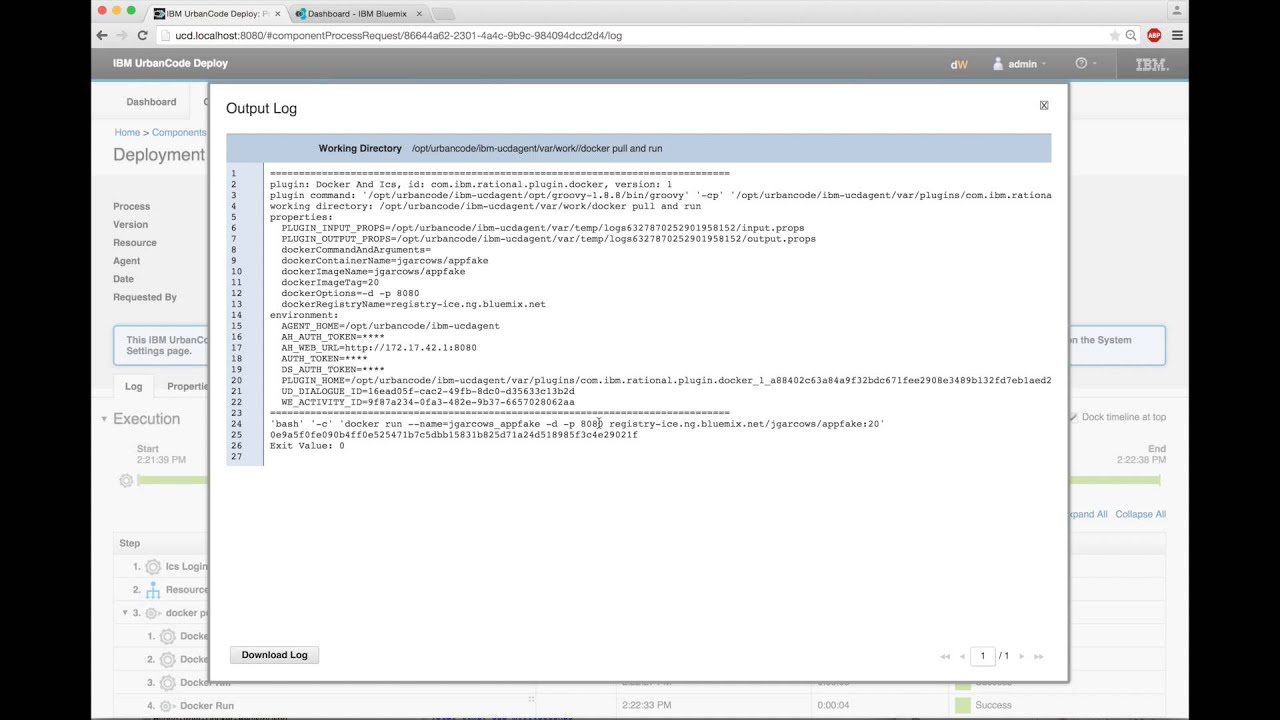Click 'Exit Value: 0' log line
The height and width of the screenshot is (720, 1280).
[x=307, y=446]
